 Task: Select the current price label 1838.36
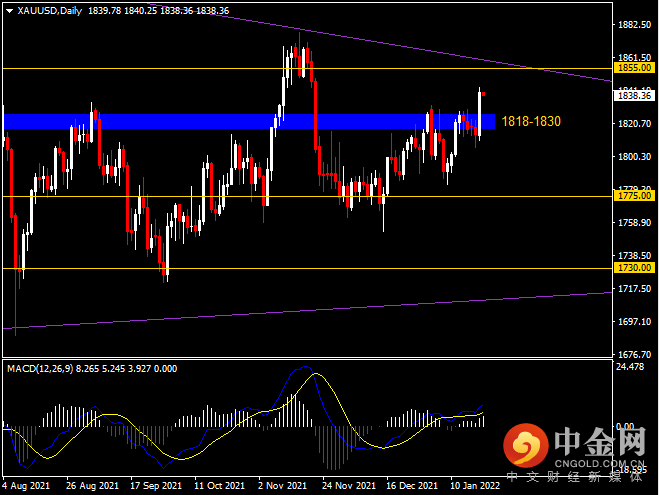click(635, 96)
